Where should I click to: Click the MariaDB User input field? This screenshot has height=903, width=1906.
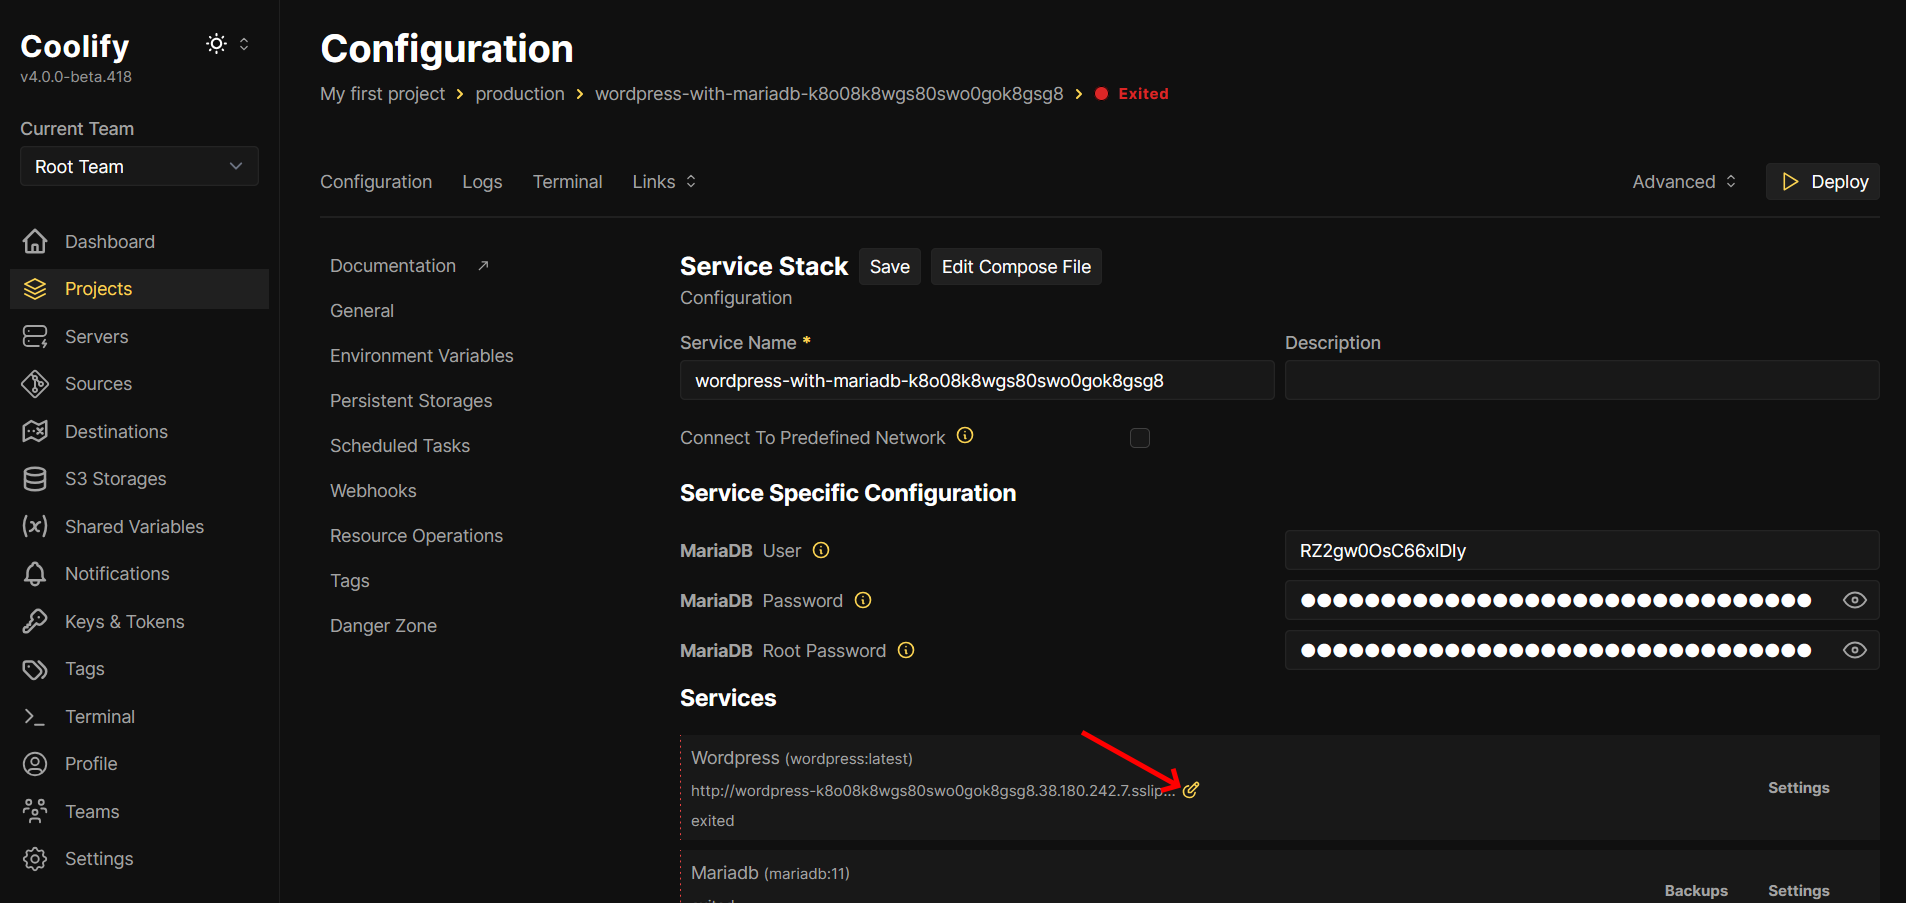(x=1582, y=550)
